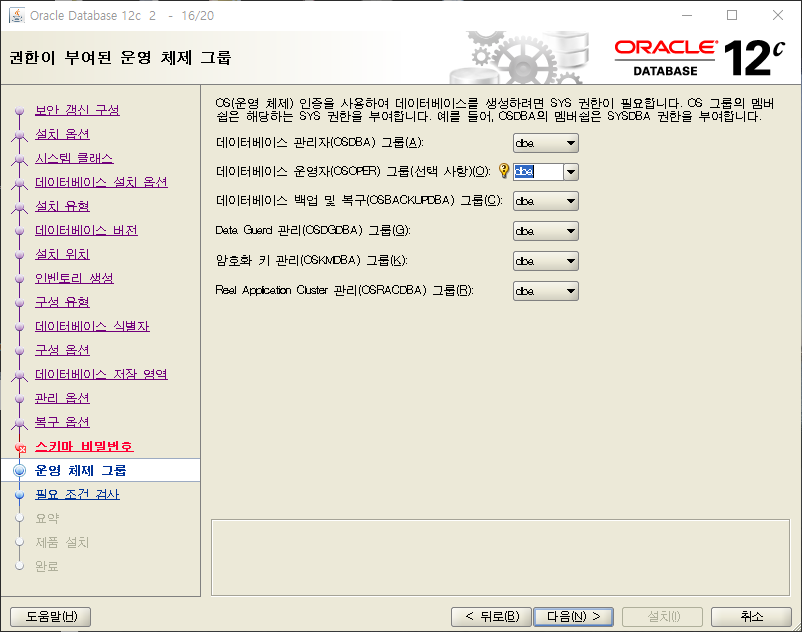This screenshot has width=802, height=632.
Task: Go to 구성 유형 step
Action: (62, 302)
